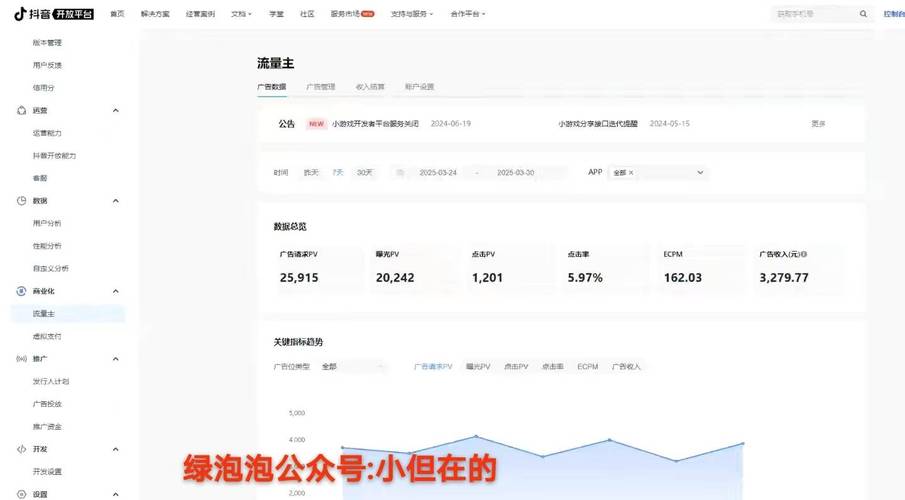Open 首页 in the top navigation

point(117,14)
